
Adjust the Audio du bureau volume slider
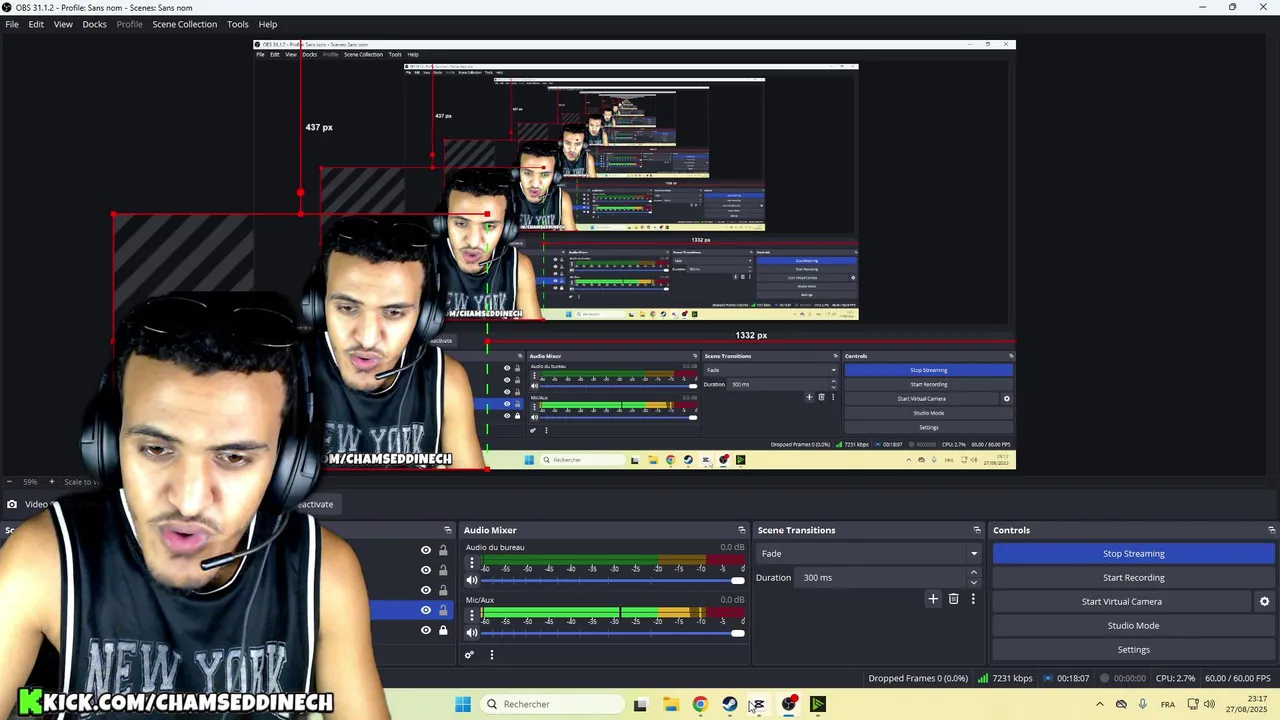tap(613, 581)
